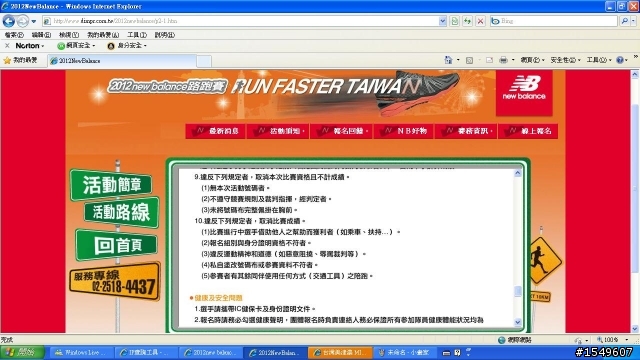Viewport: 640px width, 360px height.
Task: Open the 編輯(E) menu
Action: point(41,35)
